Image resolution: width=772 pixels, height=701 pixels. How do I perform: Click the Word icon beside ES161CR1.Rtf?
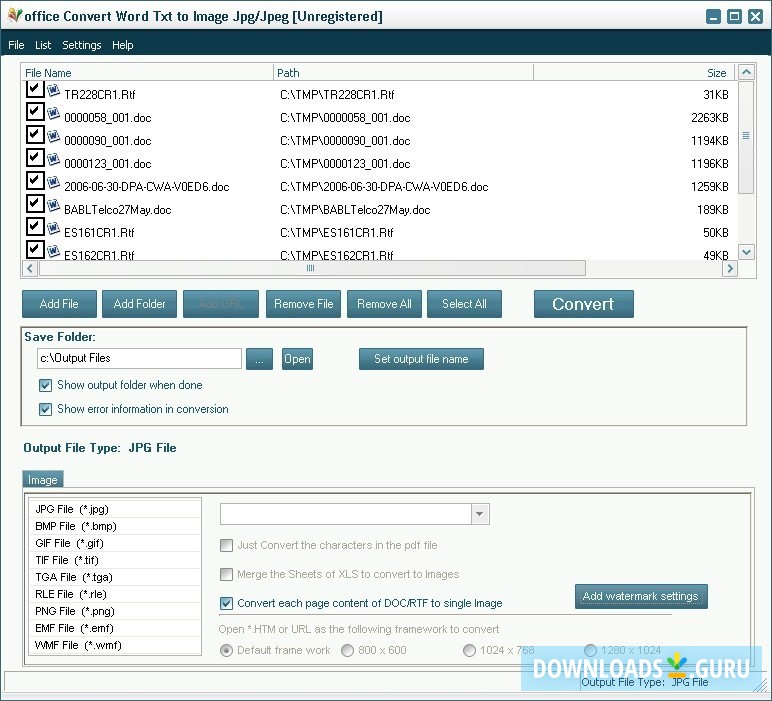click(53, 229)
